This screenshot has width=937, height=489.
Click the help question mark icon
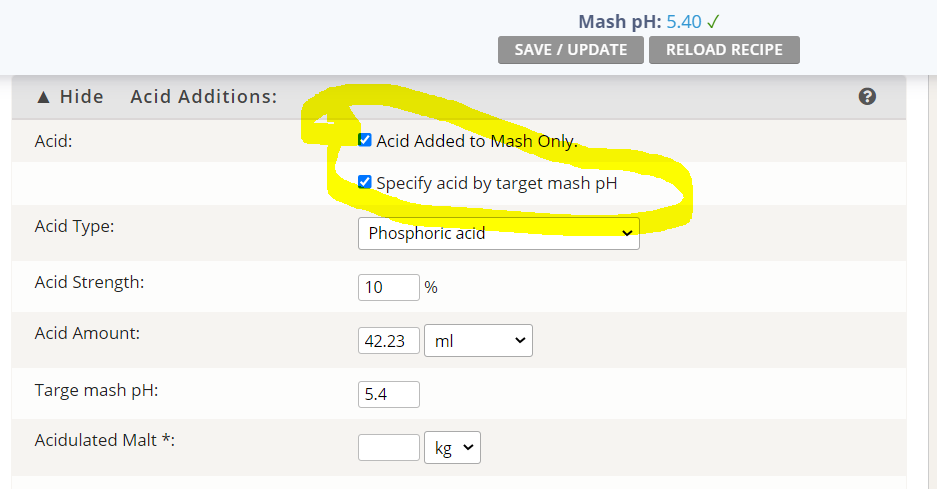pos(867,97)
